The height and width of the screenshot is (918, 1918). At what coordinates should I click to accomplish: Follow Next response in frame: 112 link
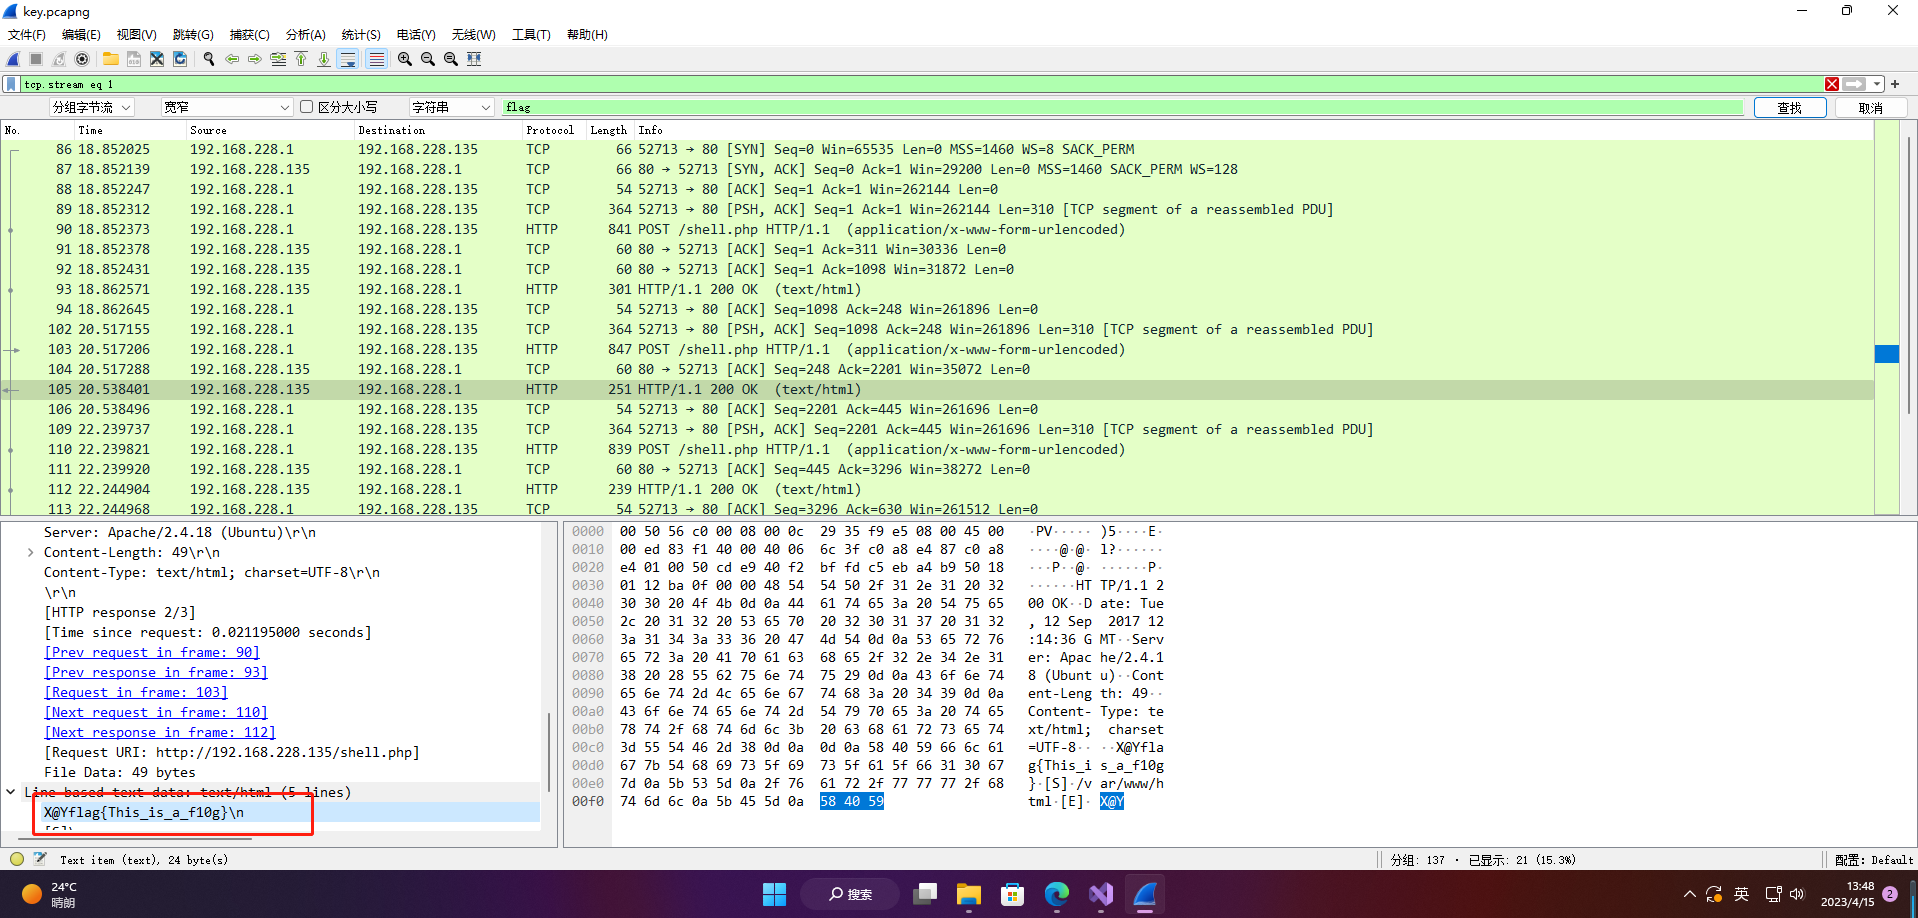[x=160, y=732]
